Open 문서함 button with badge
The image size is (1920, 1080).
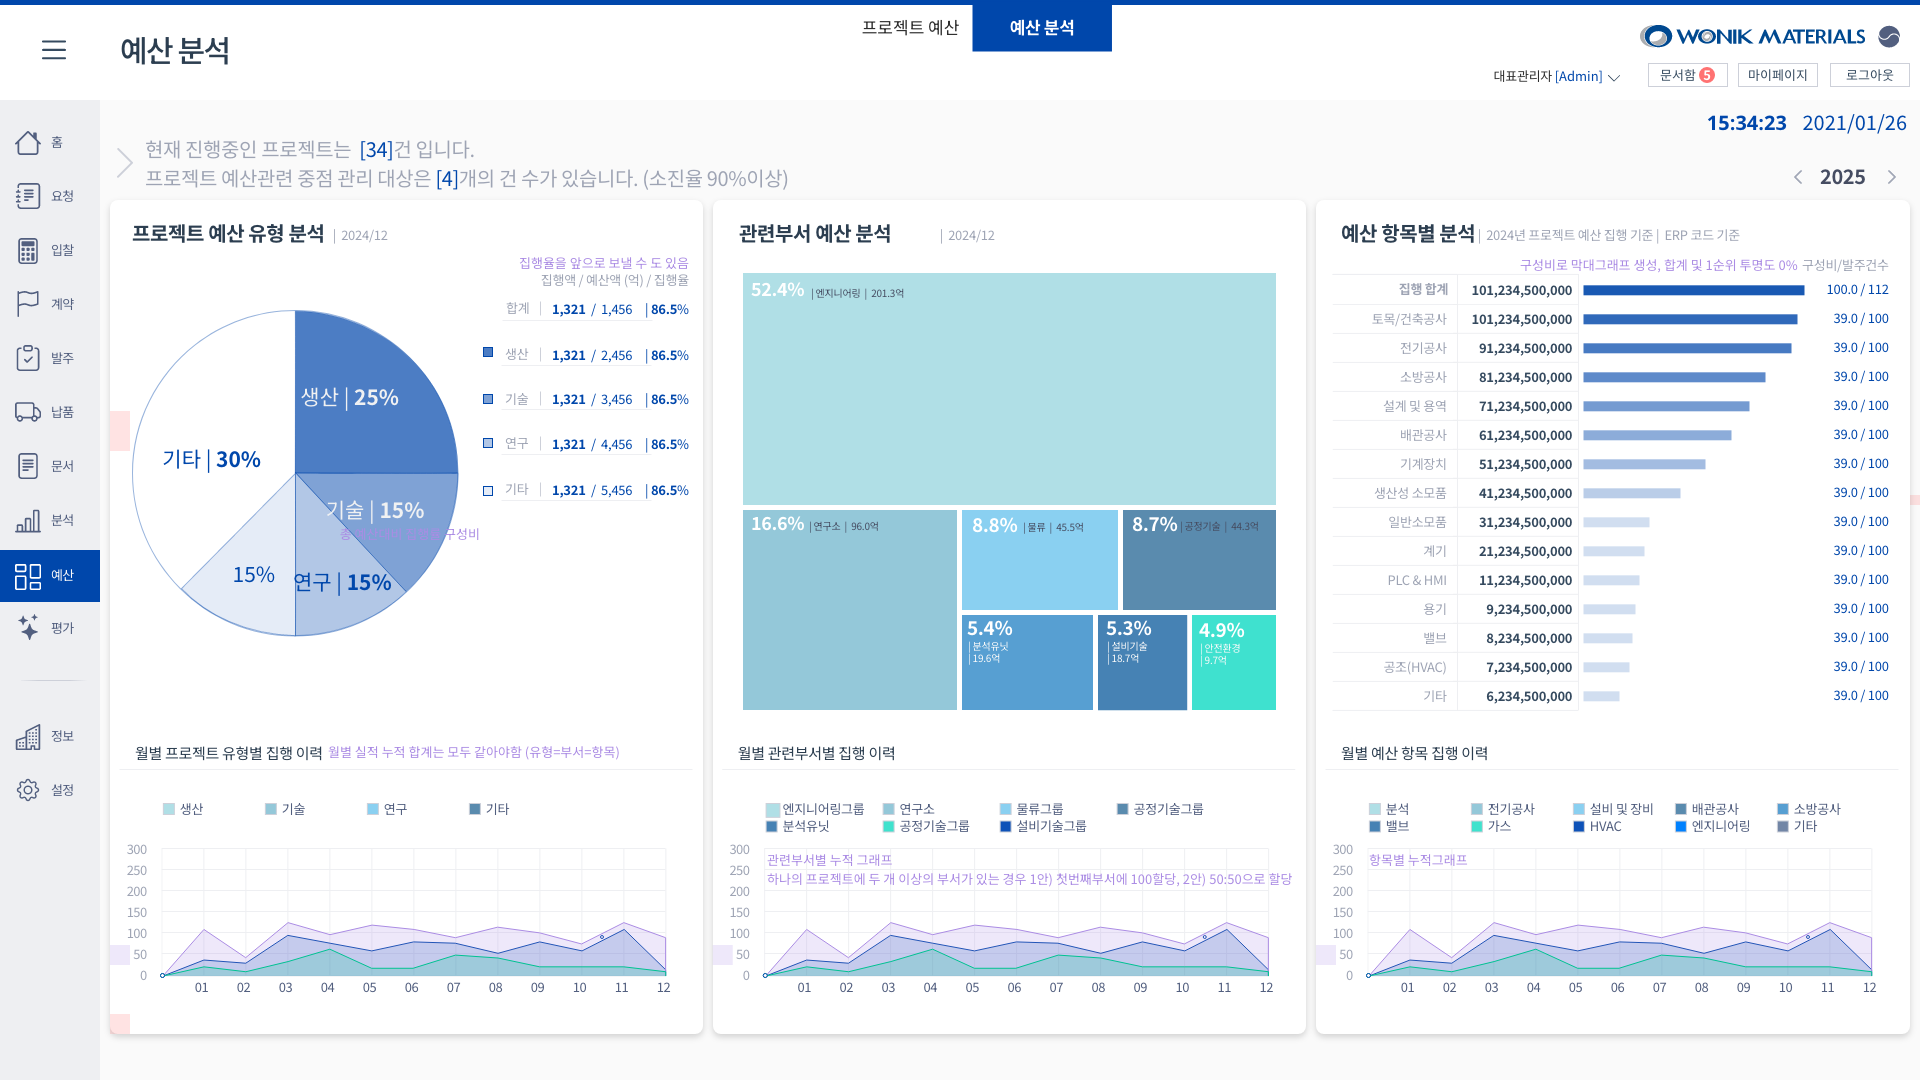[1687, 75]
